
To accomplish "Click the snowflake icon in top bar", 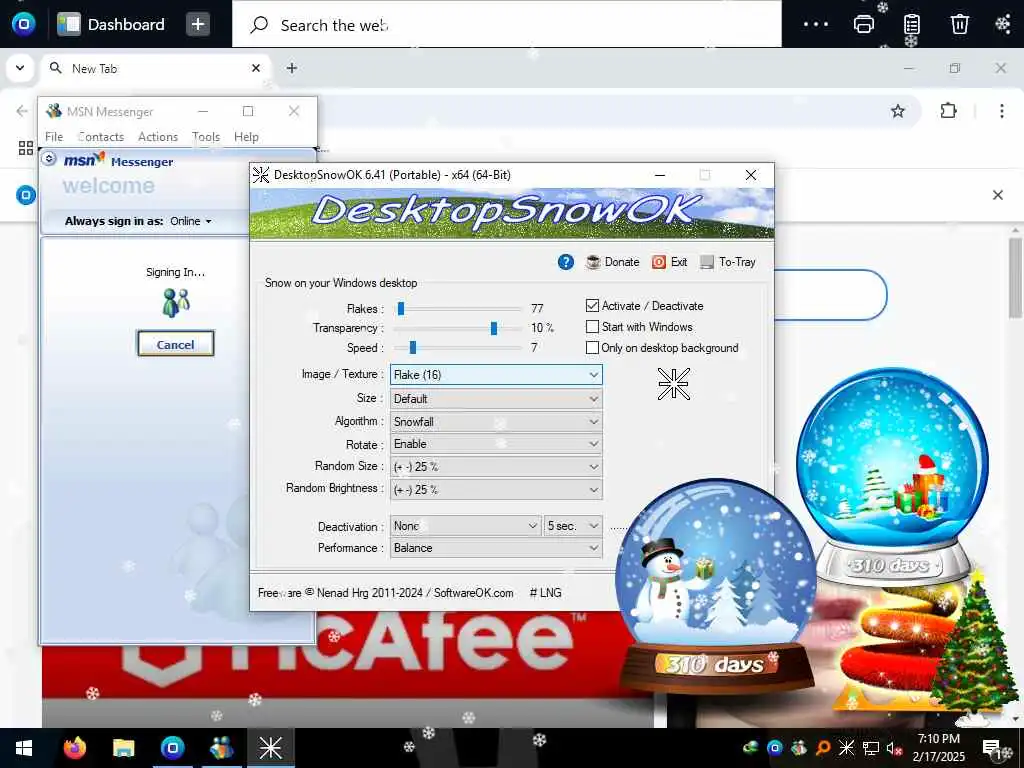I will pos(1002,25).
